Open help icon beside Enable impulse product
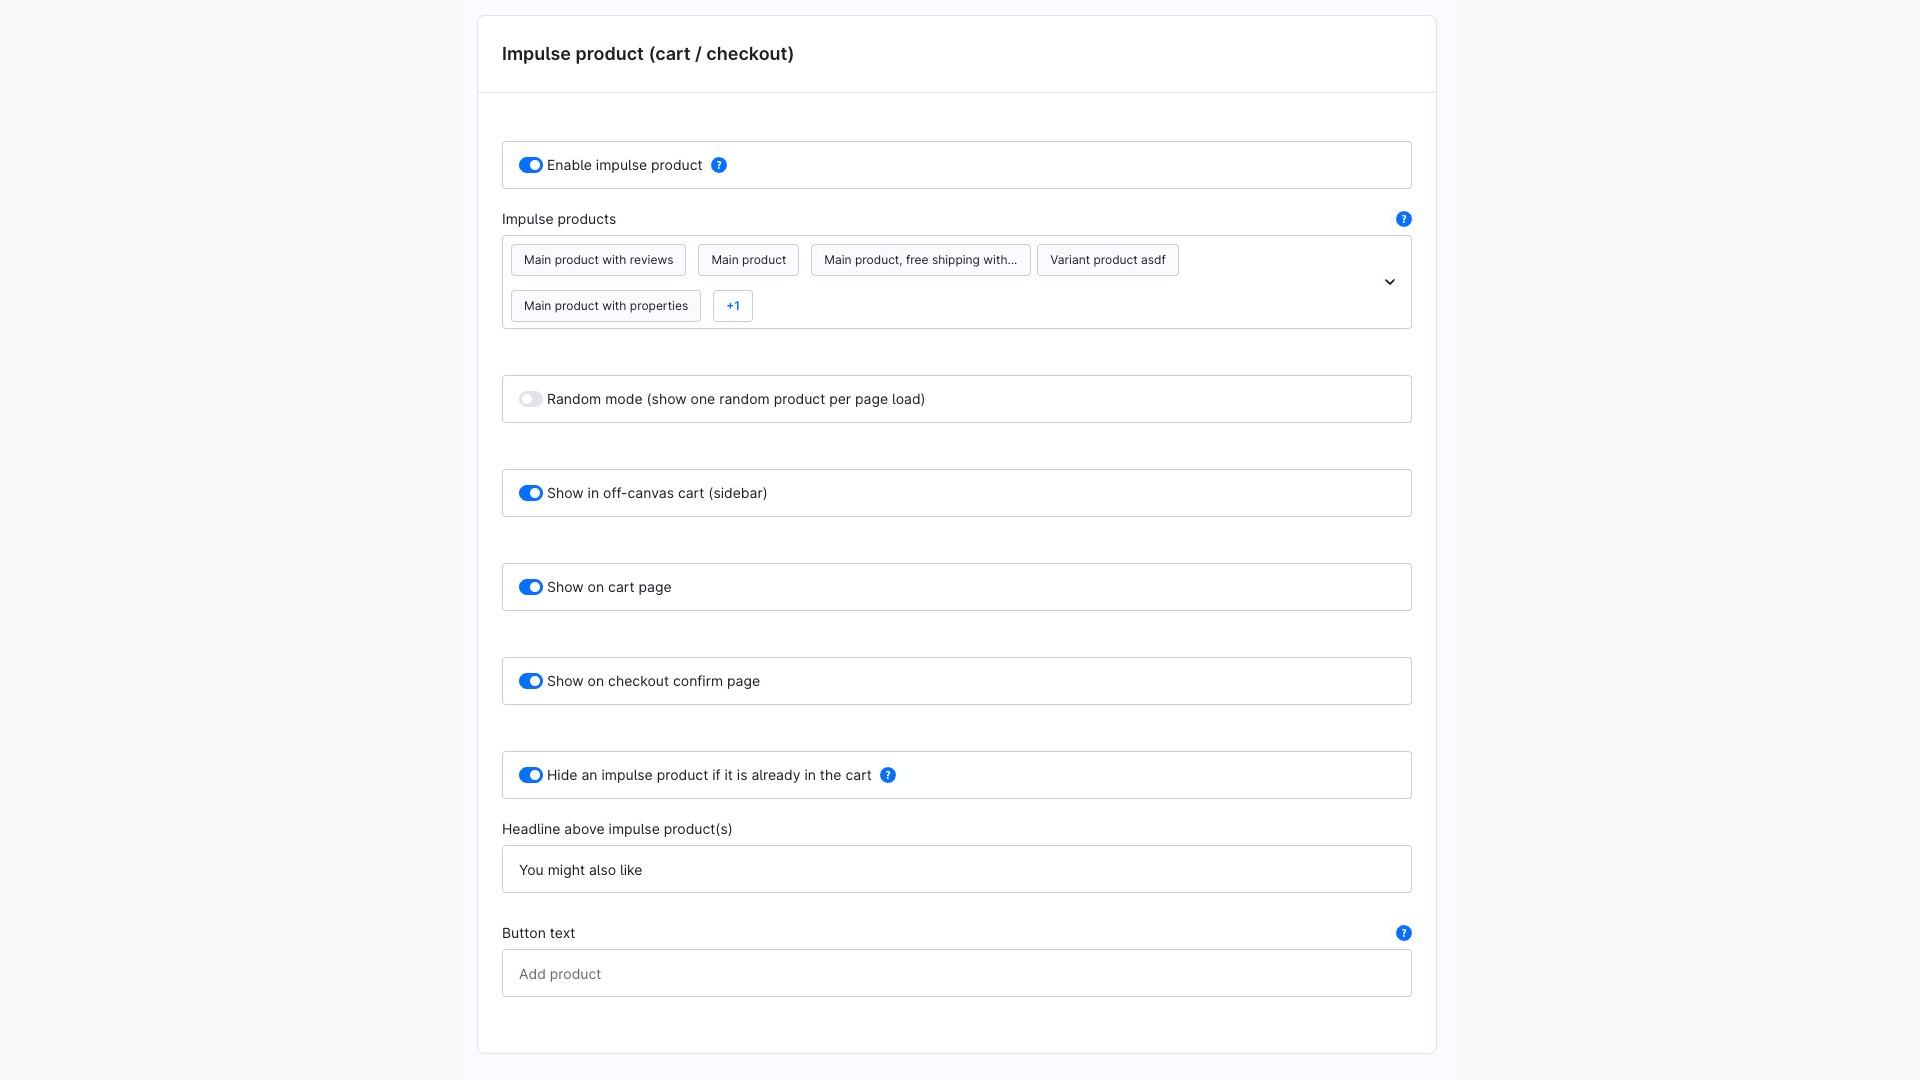 tap(719, 165)
